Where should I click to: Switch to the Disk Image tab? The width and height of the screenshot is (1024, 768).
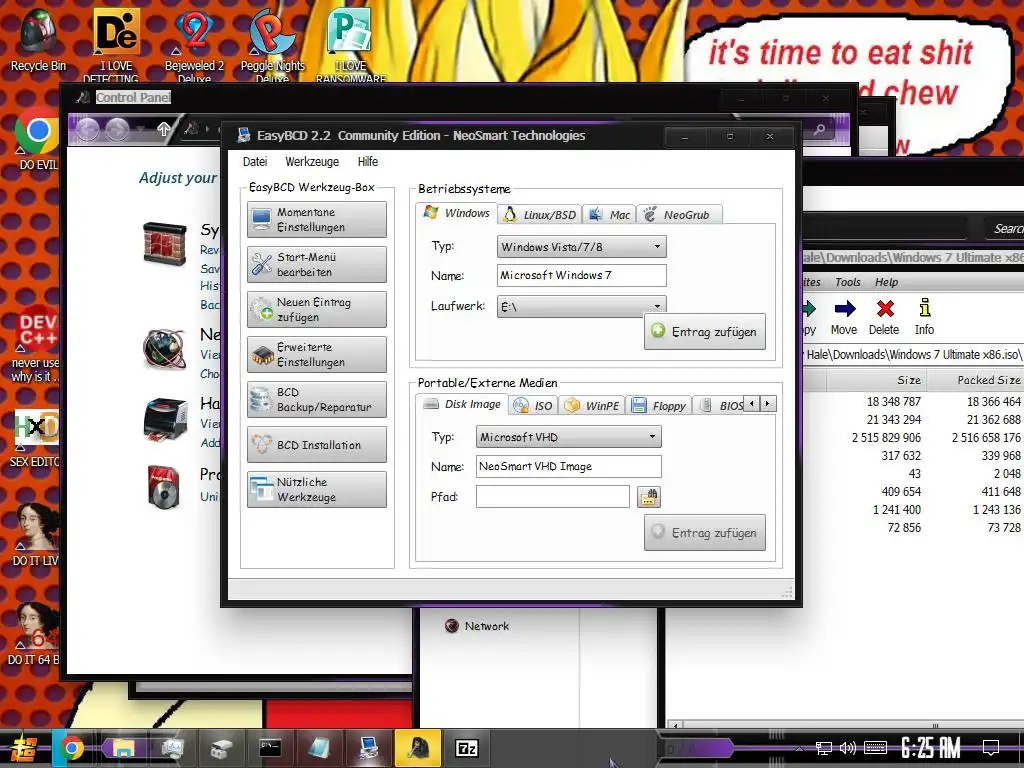point(462,404)
